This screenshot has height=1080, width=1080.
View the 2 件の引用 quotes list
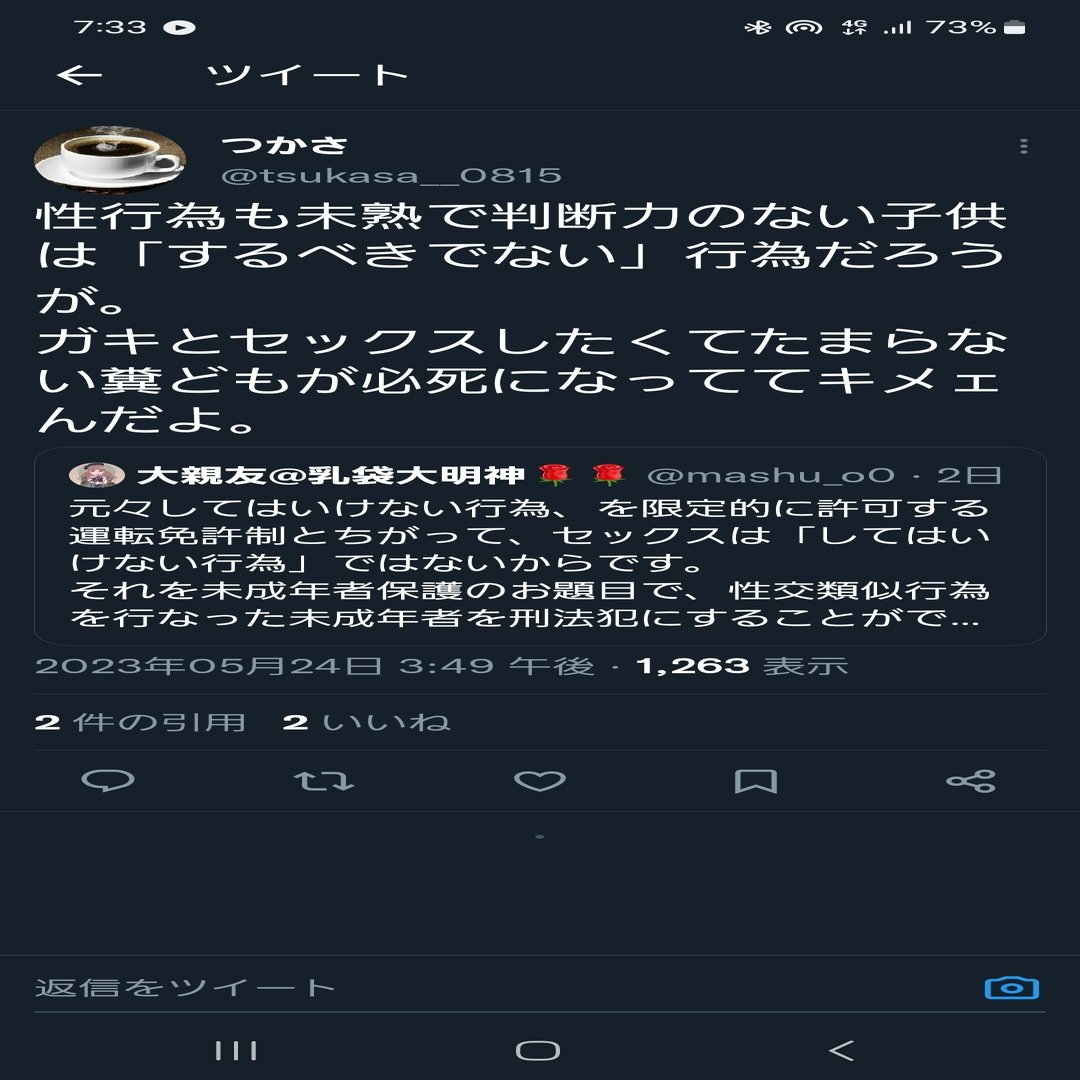141,722
